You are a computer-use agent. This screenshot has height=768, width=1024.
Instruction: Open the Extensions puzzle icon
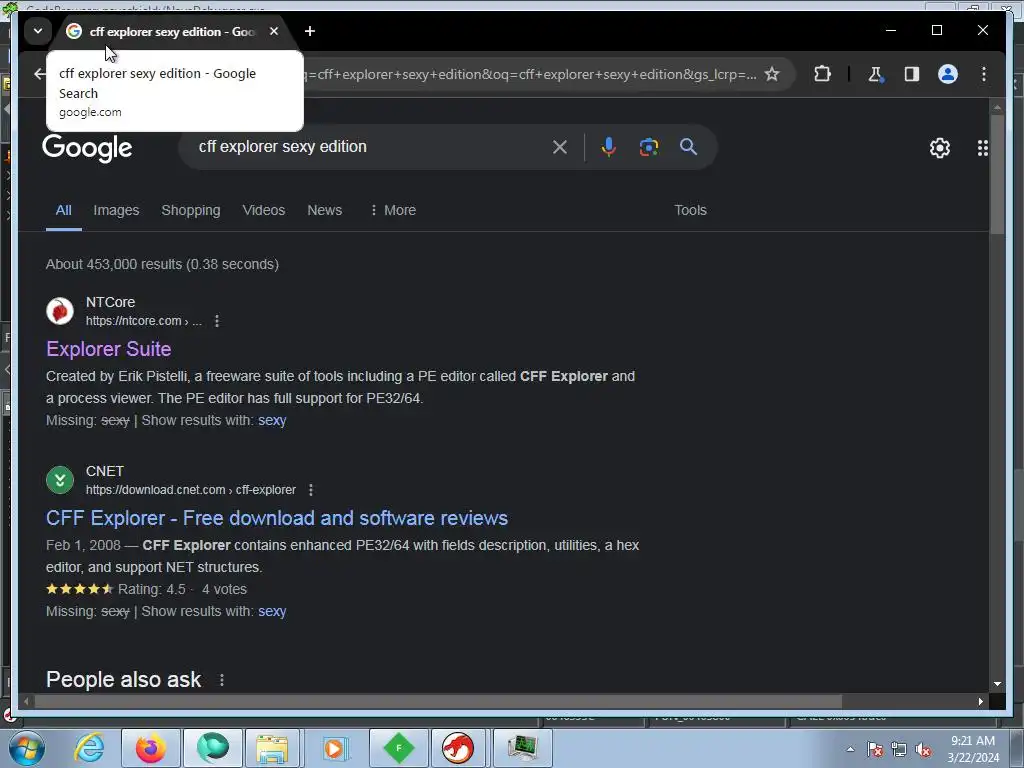(823, 74)
